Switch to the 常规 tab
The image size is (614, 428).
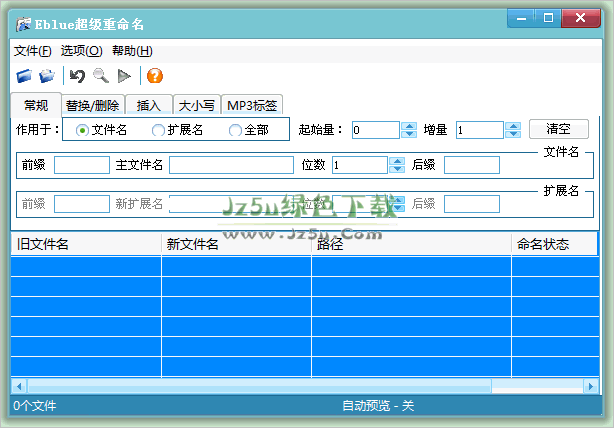(x=36, y=105)
